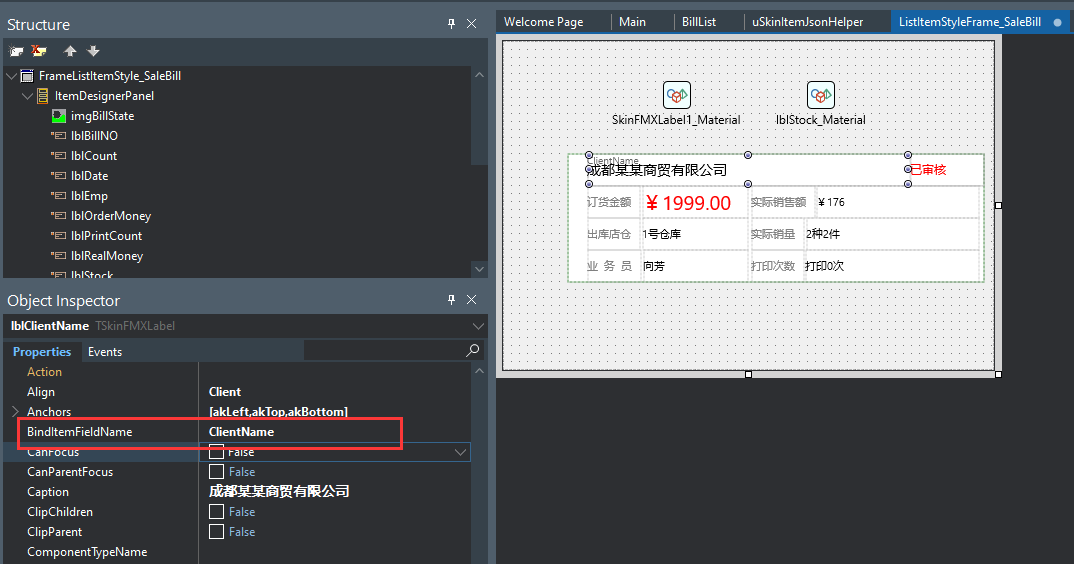
Task: Switch to the Welcome Page tab
Action: [544, 22]
